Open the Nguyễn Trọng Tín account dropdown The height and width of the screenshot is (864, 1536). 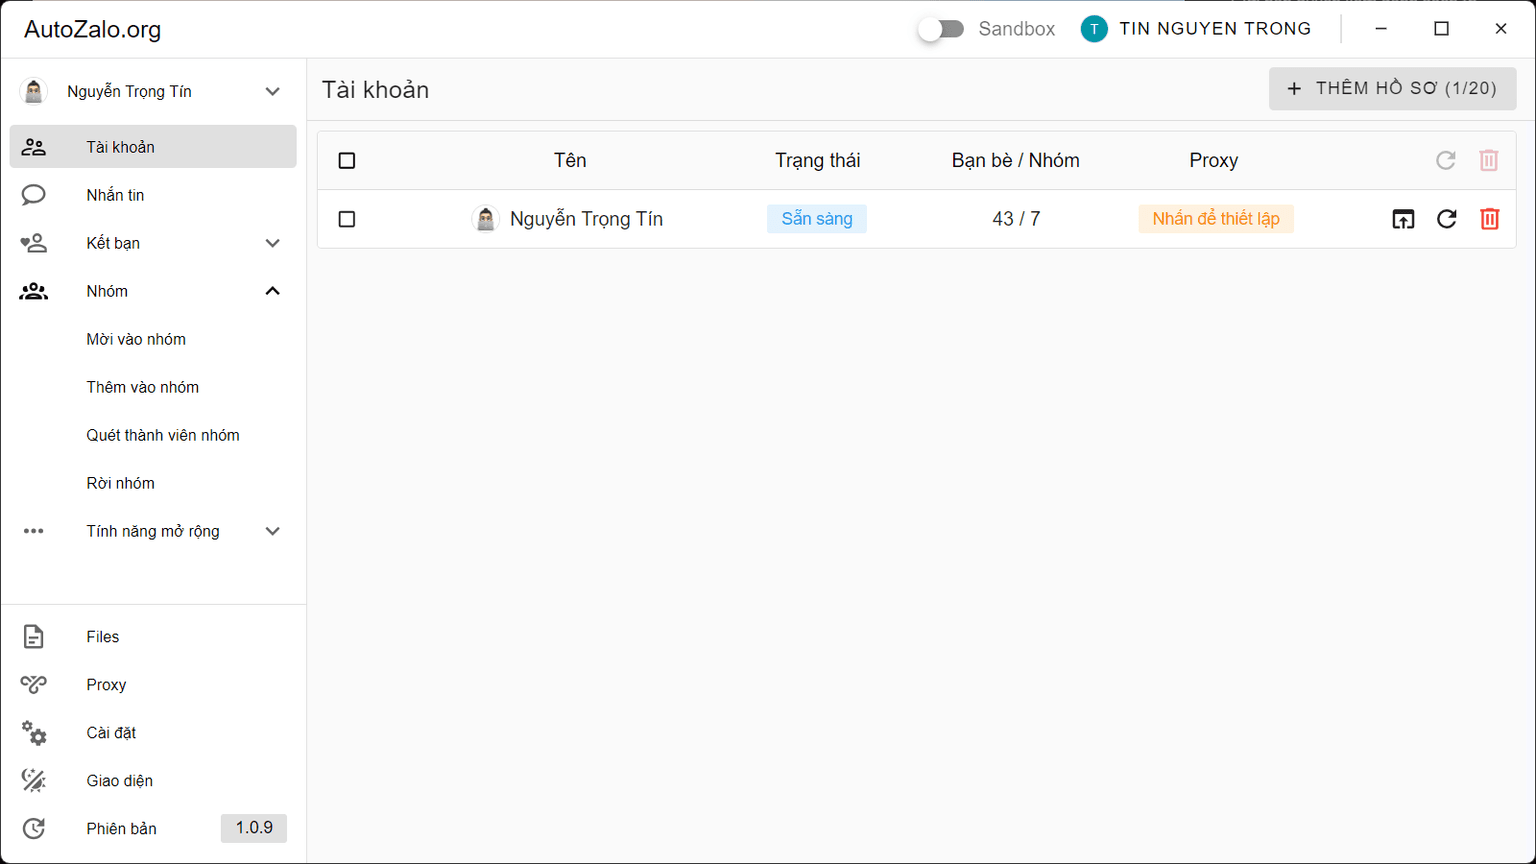pos(272,91)
